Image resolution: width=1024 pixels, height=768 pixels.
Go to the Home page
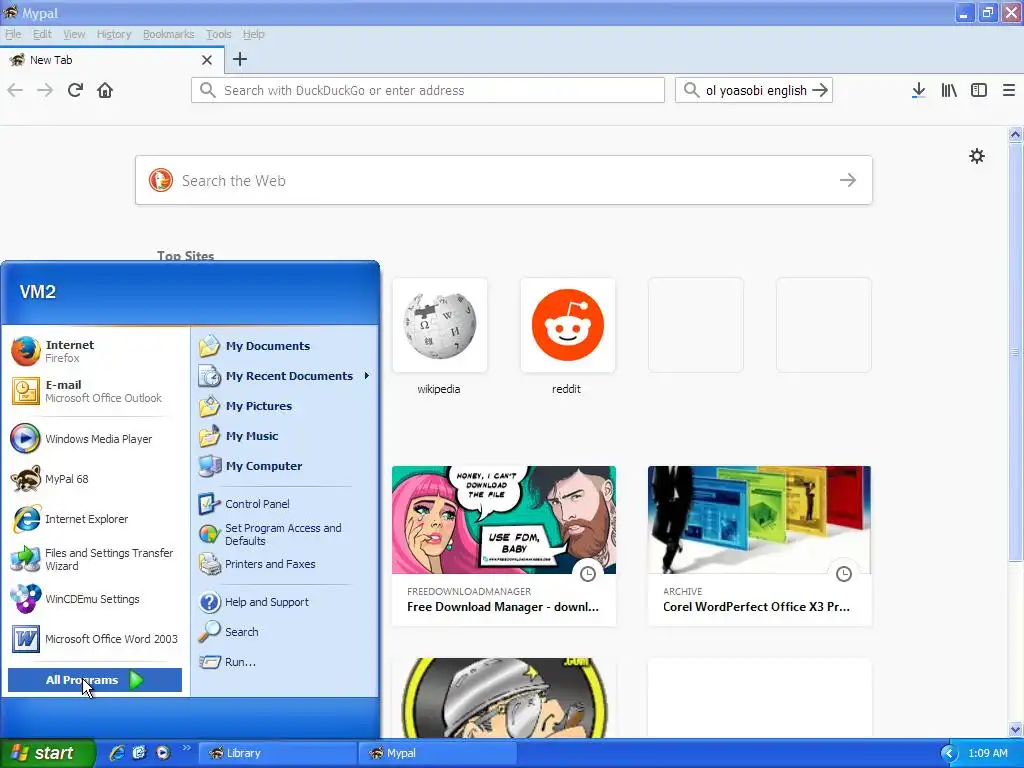coord(105,90)
